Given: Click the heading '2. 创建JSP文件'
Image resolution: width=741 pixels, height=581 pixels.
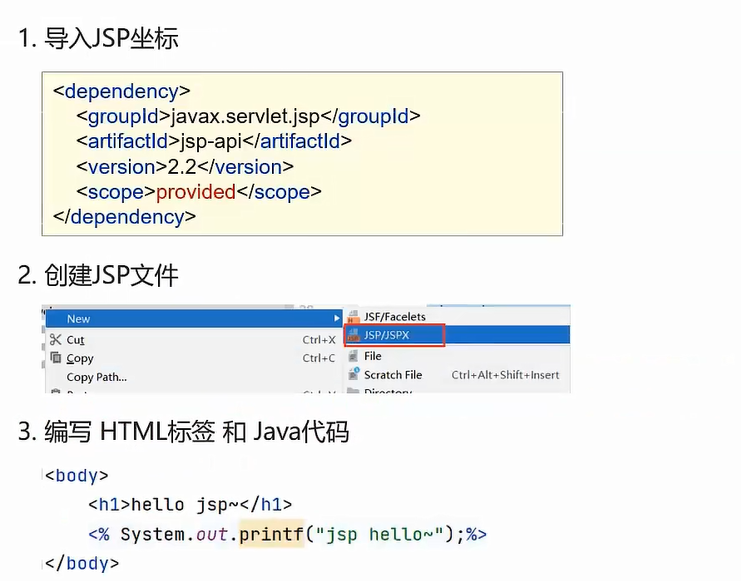Looking at the screenshot, I should coord(98,275).
